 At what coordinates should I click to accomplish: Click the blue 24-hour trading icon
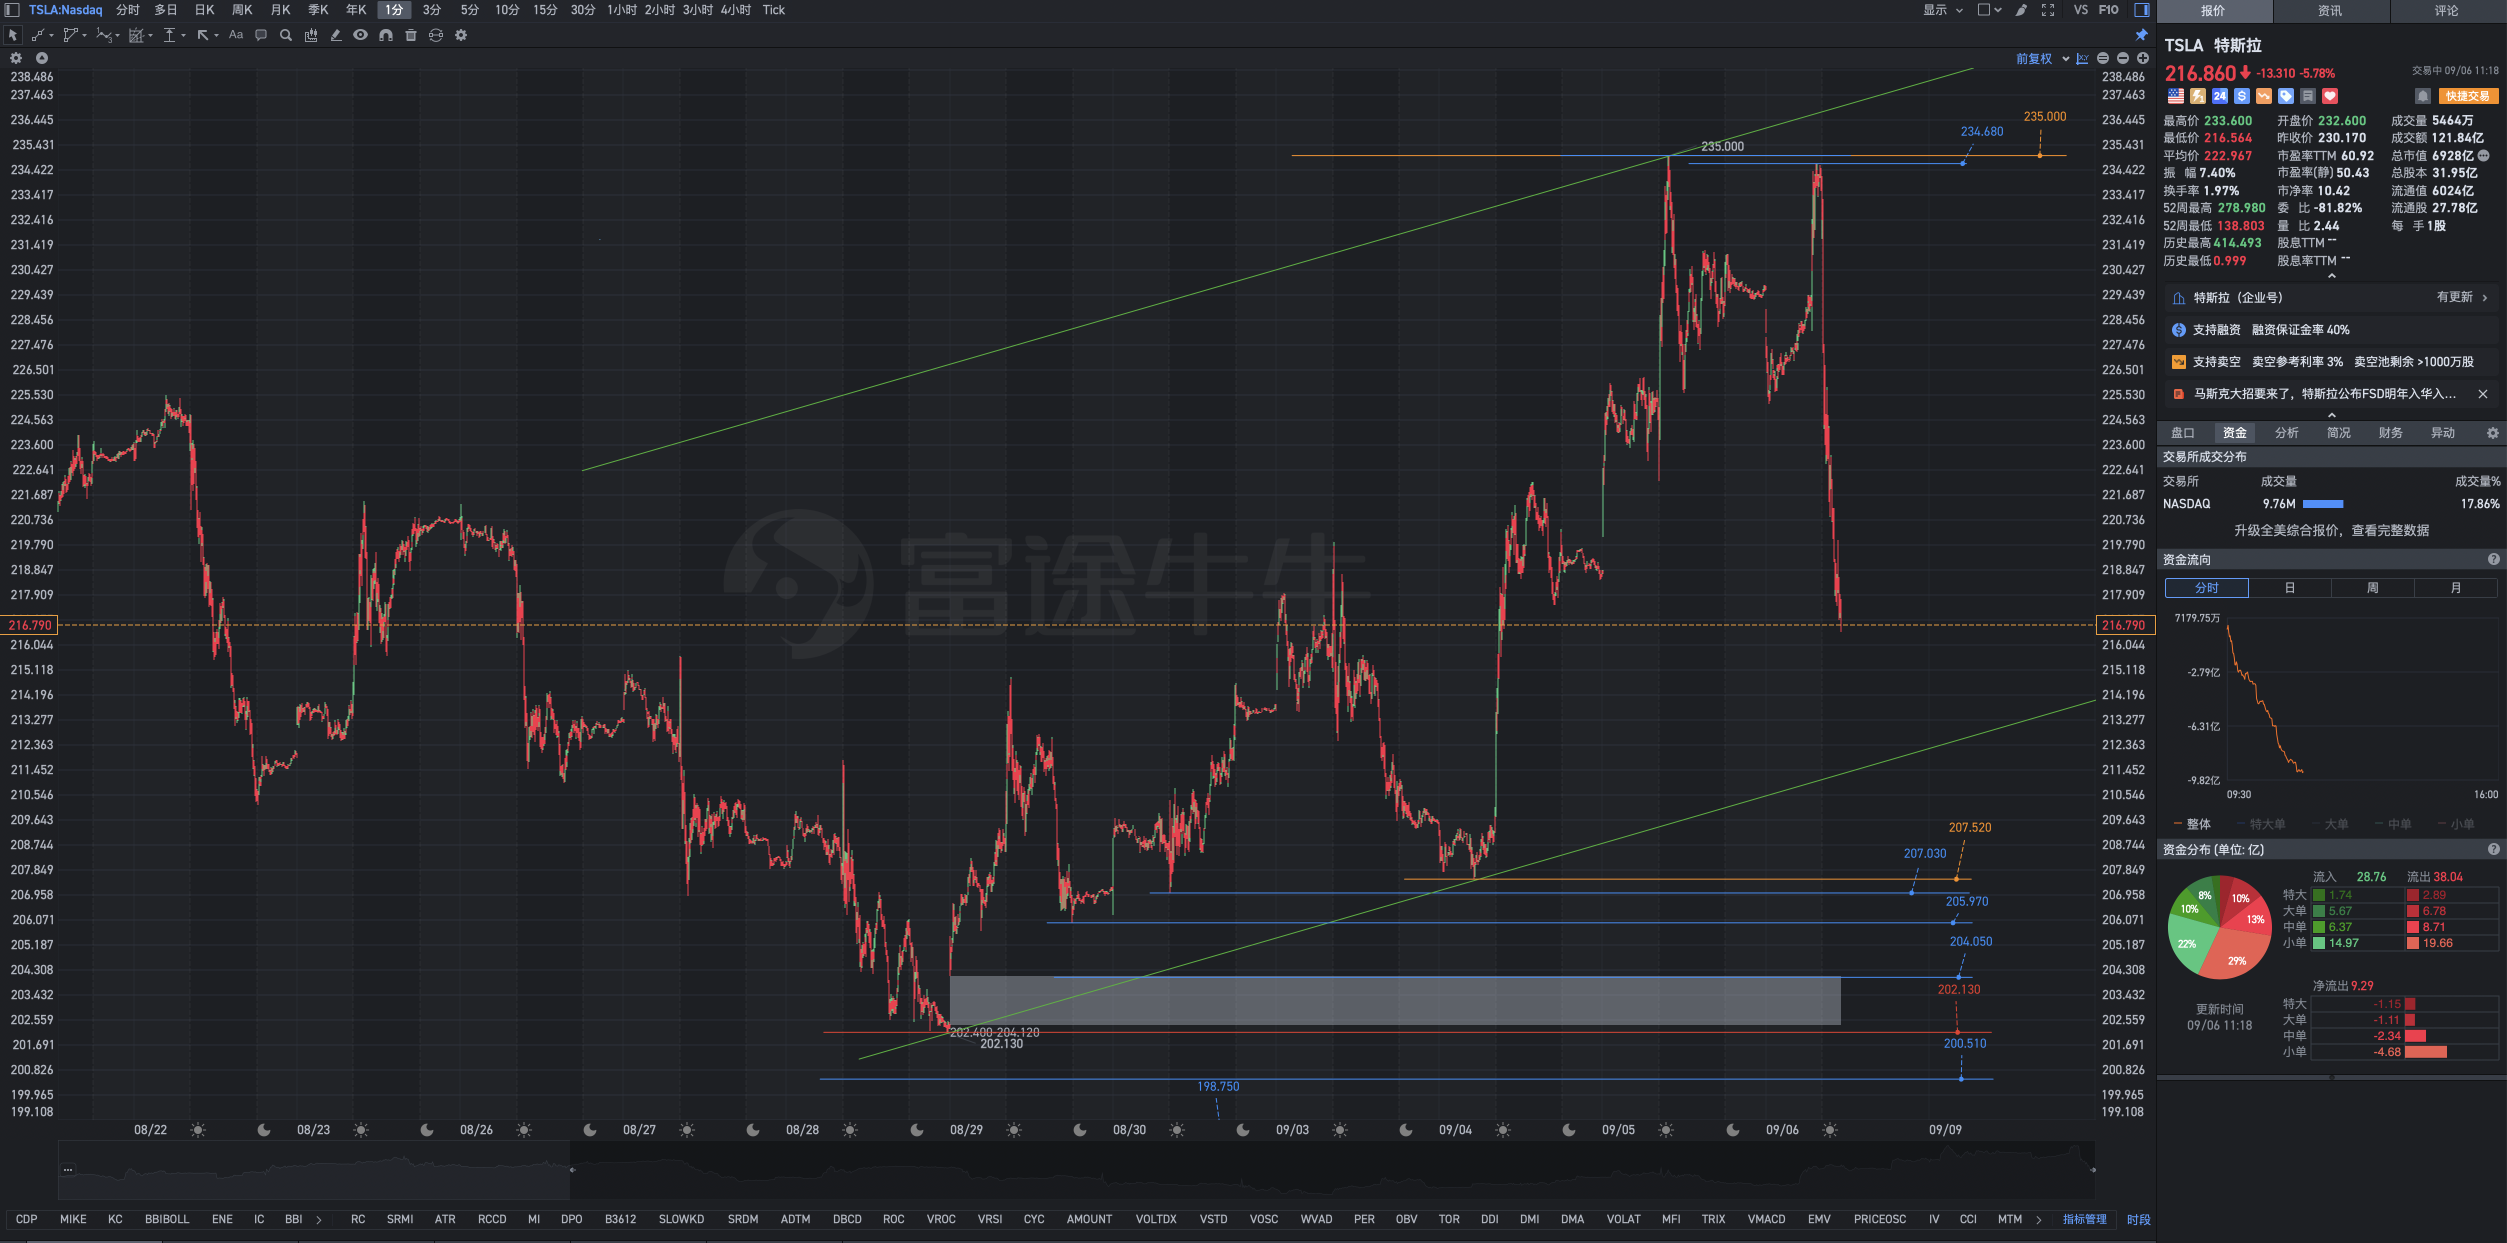pos(2220,96)
